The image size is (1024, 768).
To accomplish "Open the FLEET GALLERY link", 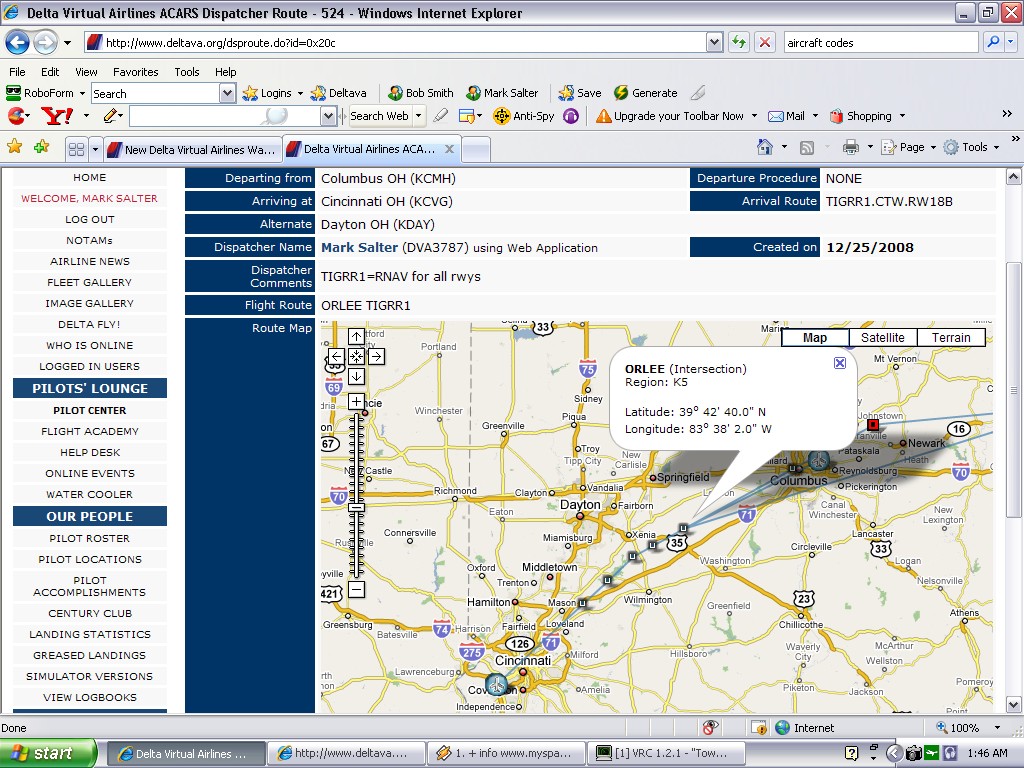I will [x=89, y=282].
